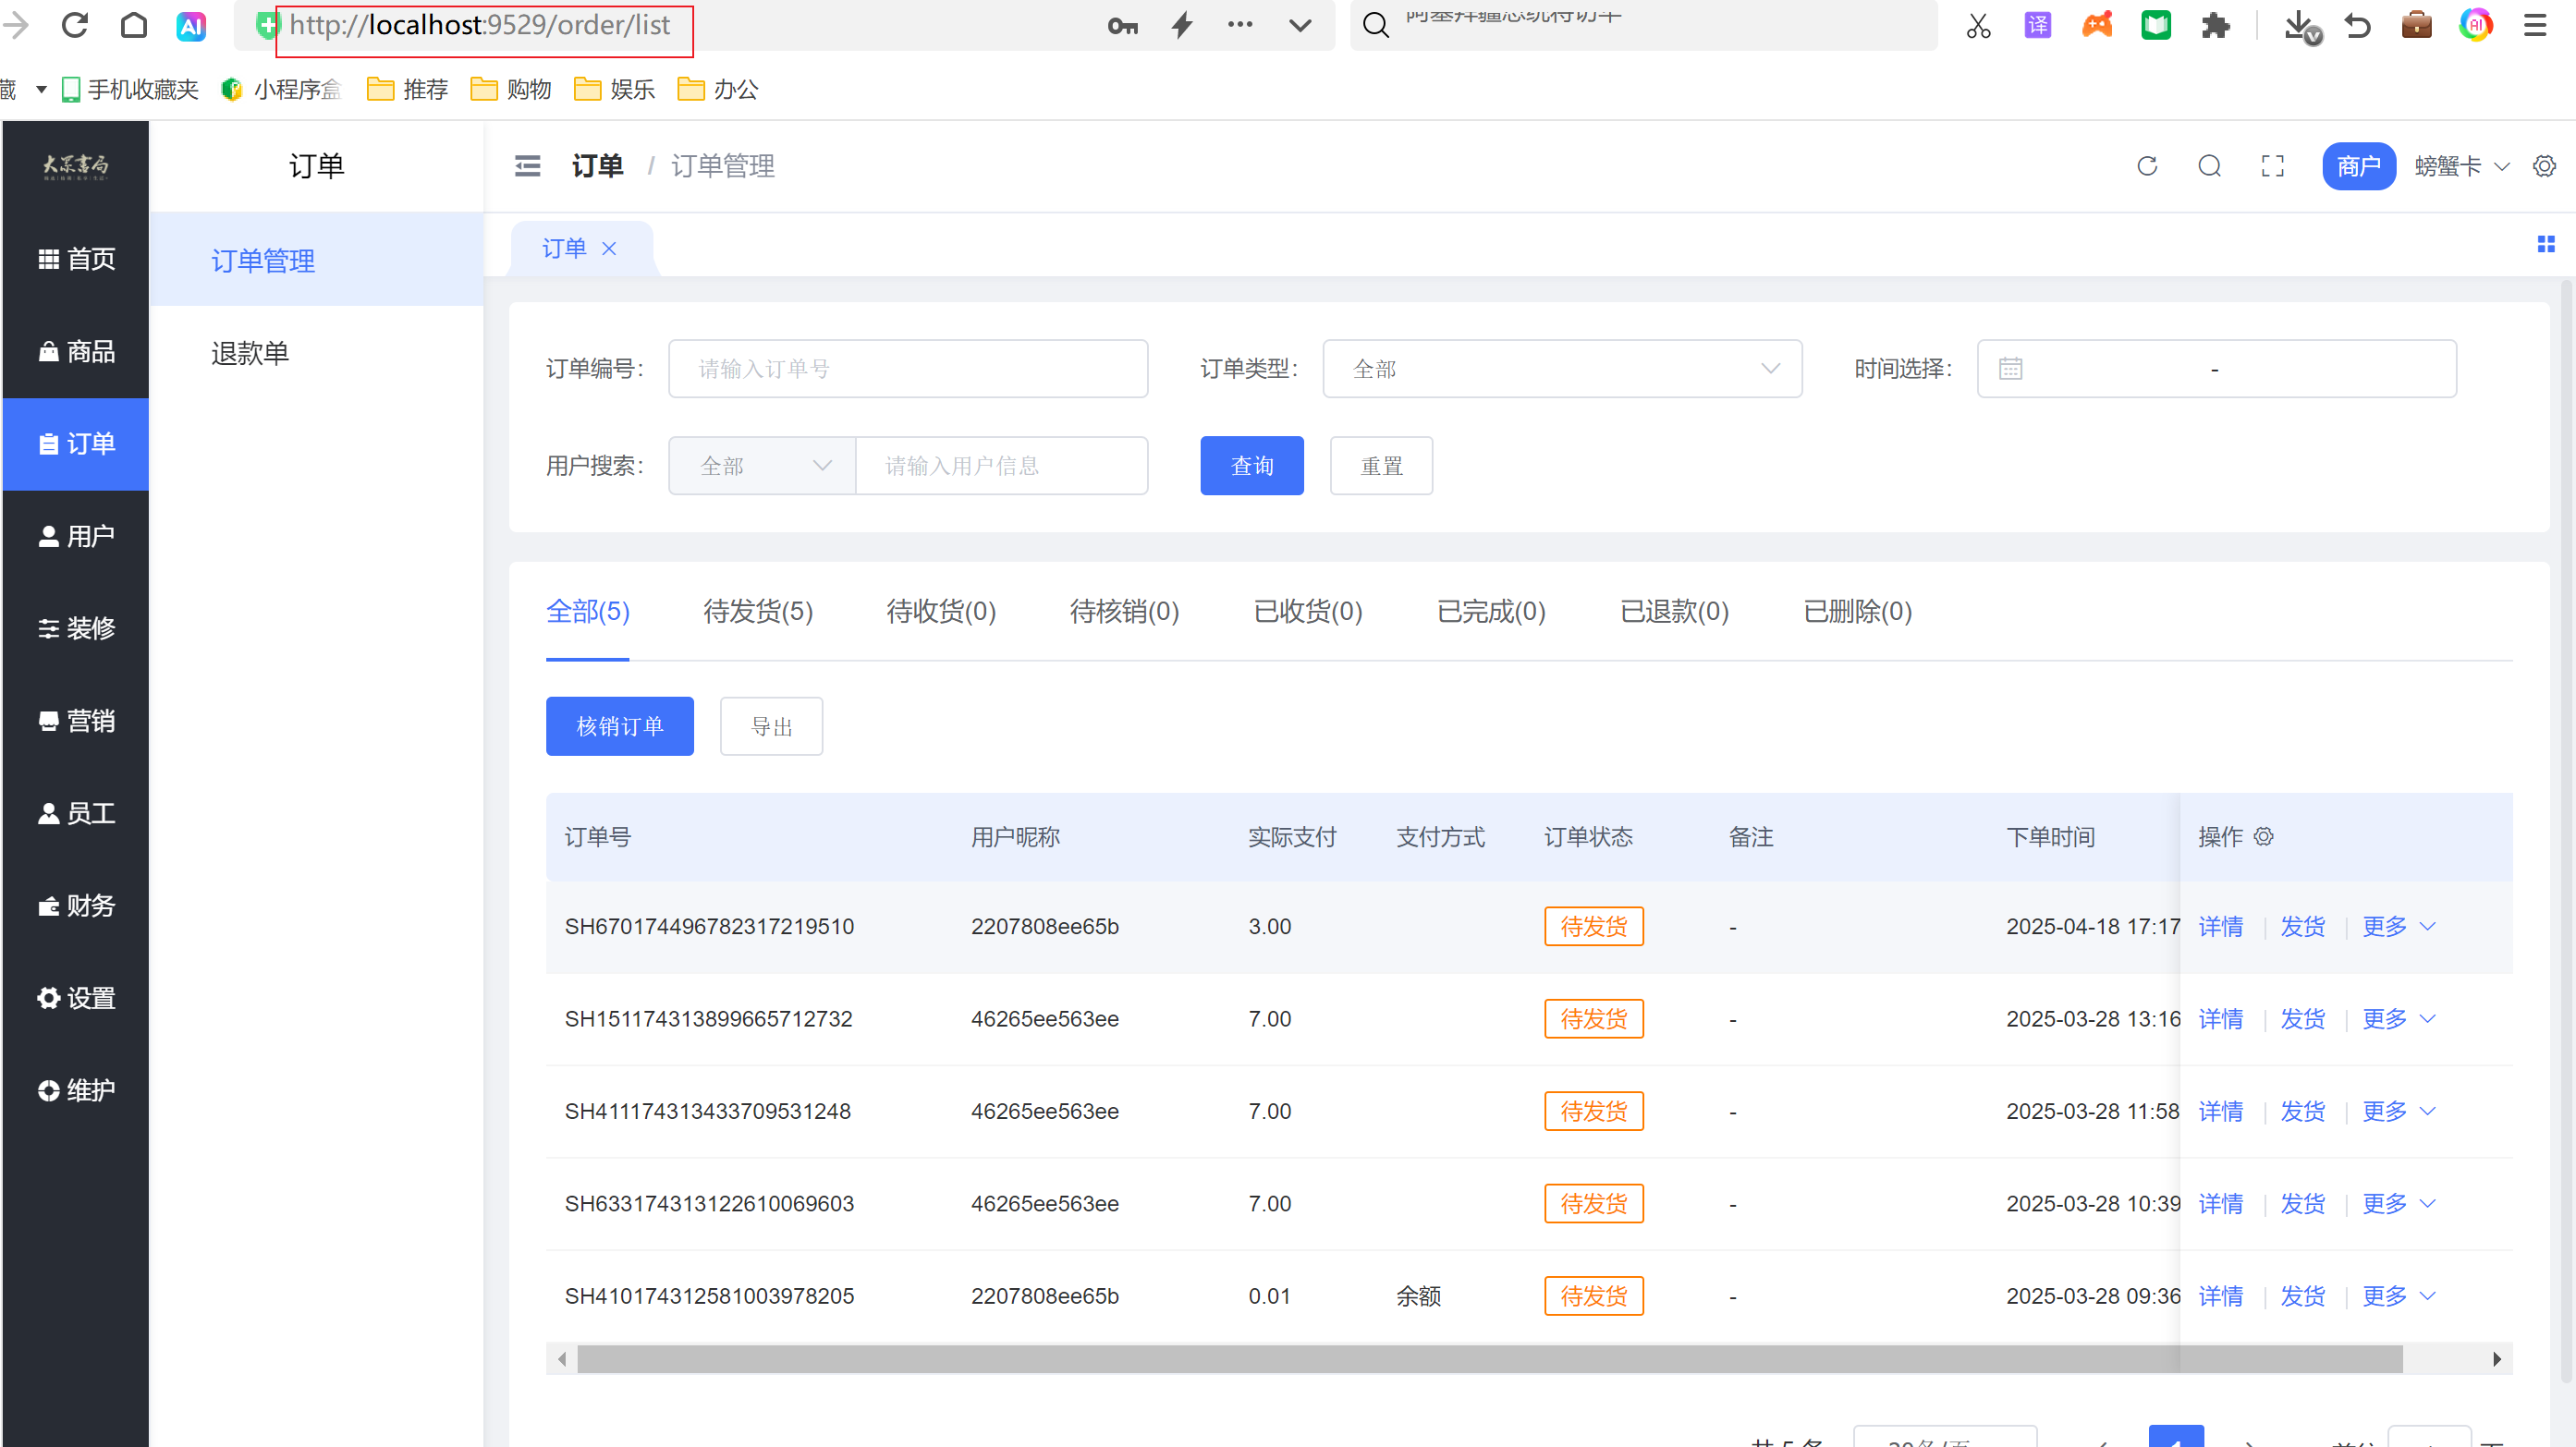The image size is (2576, 1447).
Task: Open 维护 section in the sidebar
Action: coord(76,1090)
